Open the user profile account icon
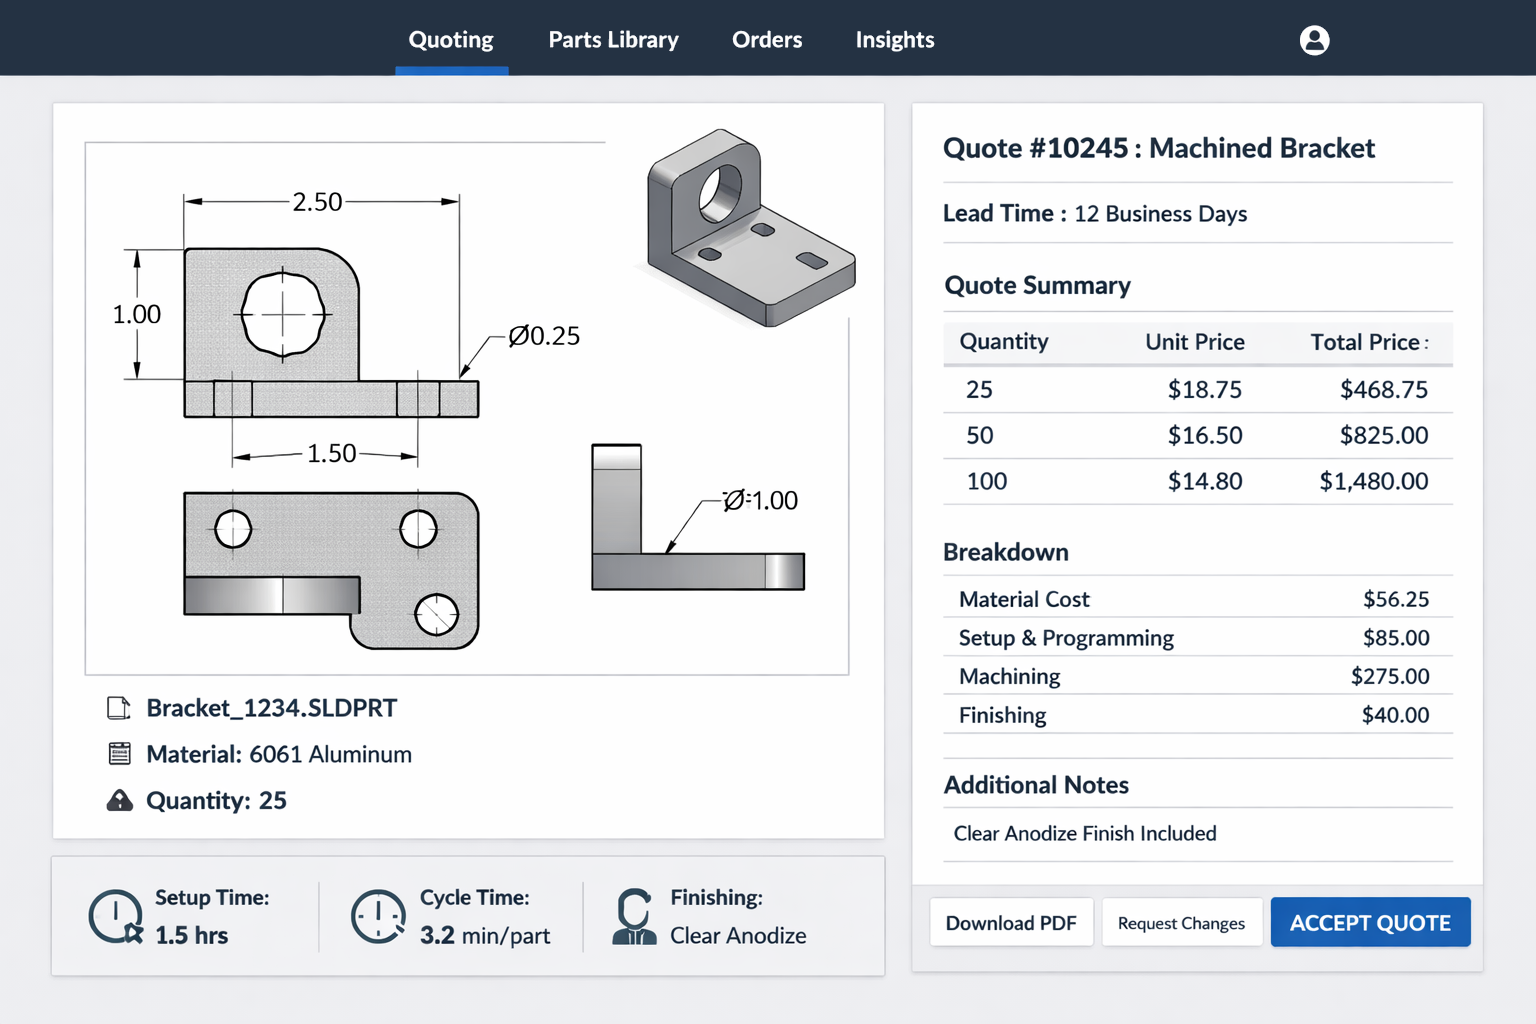This screenshot has width=1536, height=1024. click(1314, 40)
